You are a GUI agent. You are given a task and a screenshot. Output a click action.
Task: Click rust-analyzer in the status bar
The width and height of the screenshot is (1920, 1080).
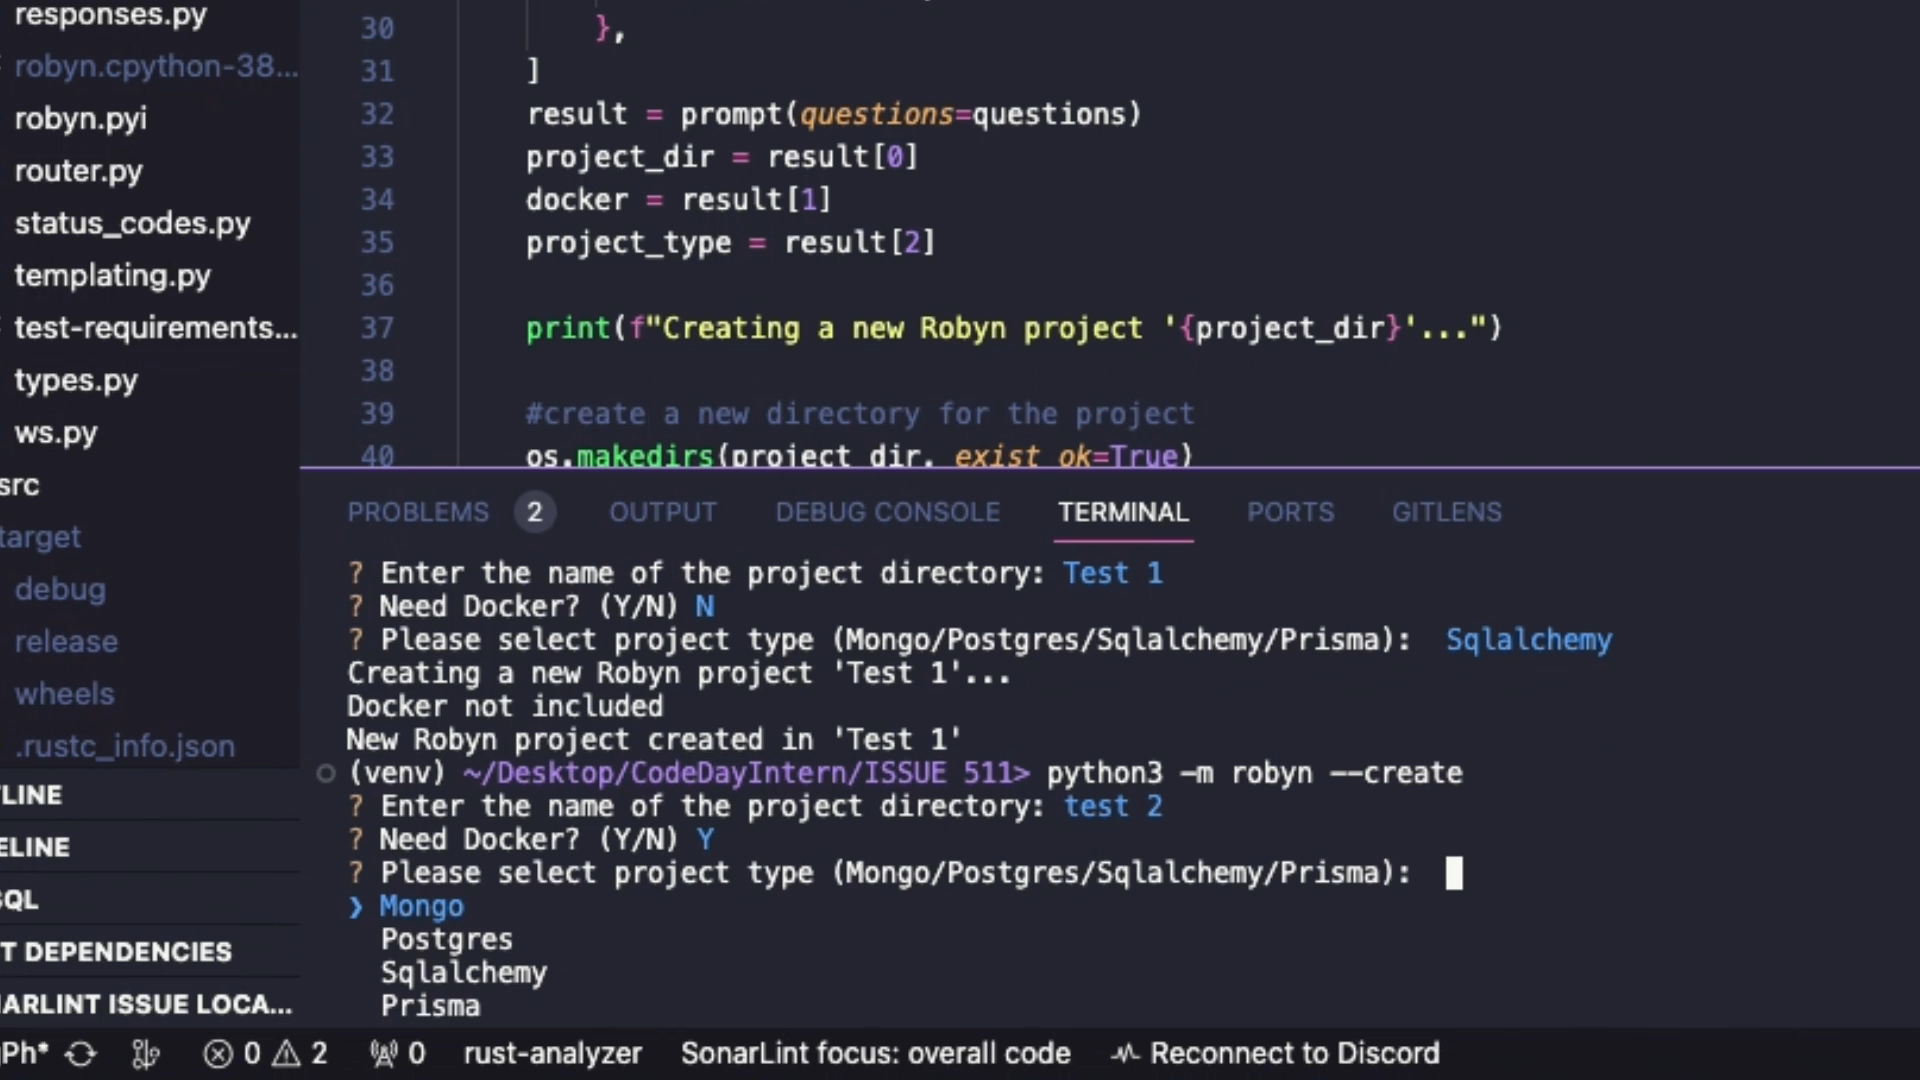point(552,1054)
